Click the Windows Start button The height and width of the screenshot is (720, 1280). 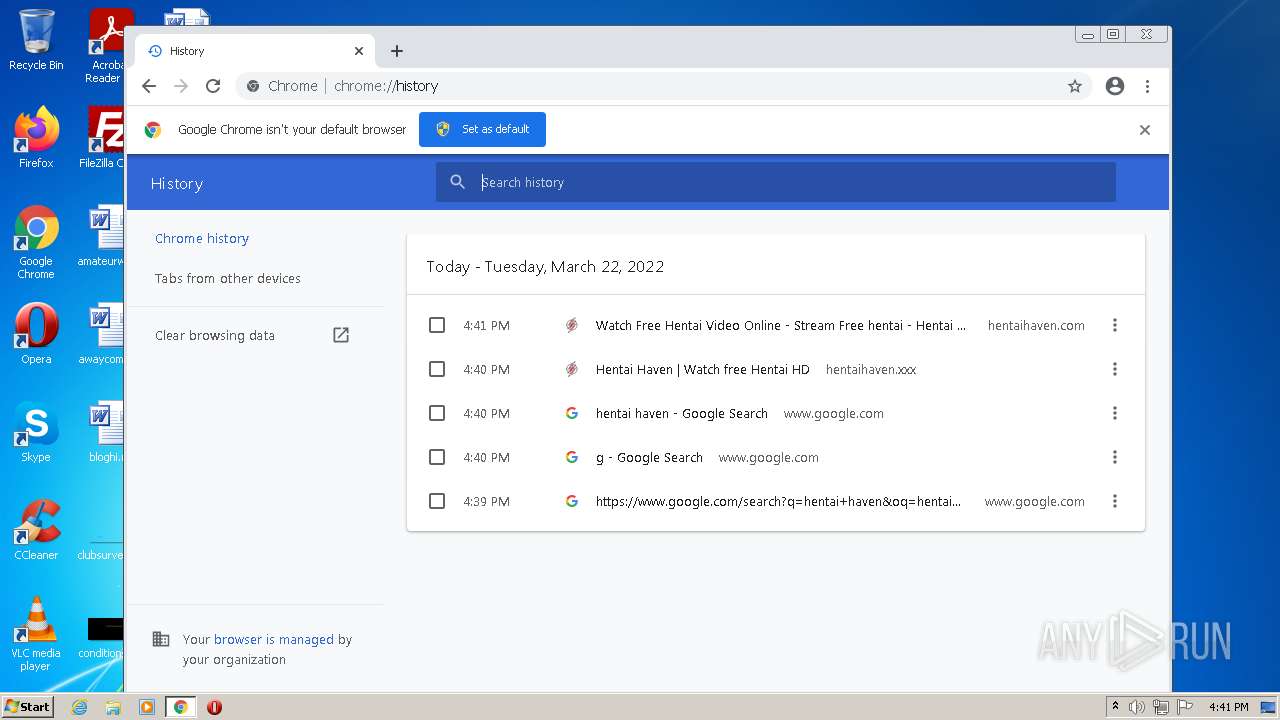(x=27, y=706)
